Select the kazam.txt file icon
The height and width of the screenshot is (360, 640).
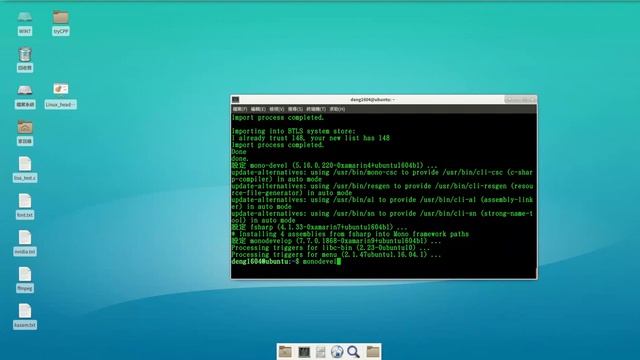pos(25,316)
